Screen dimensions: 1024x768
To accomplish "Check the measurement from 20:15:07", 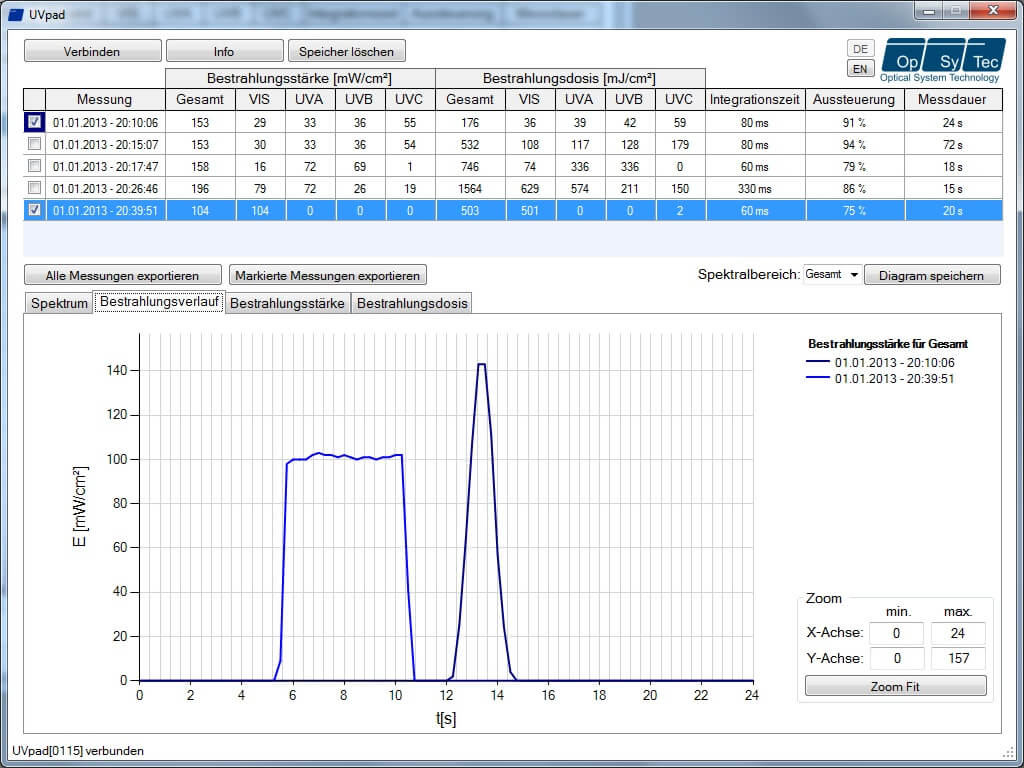I will pos(36,144).
